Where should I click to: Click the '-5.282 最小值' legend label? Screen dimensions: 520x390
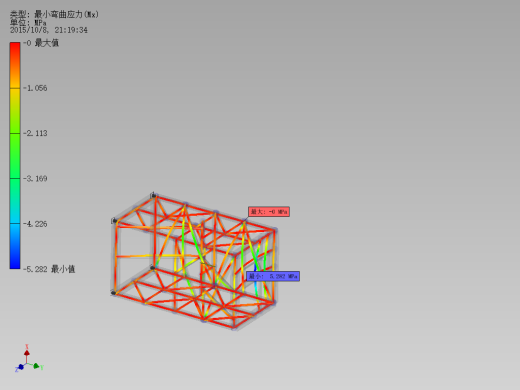(x=49, y=269)
